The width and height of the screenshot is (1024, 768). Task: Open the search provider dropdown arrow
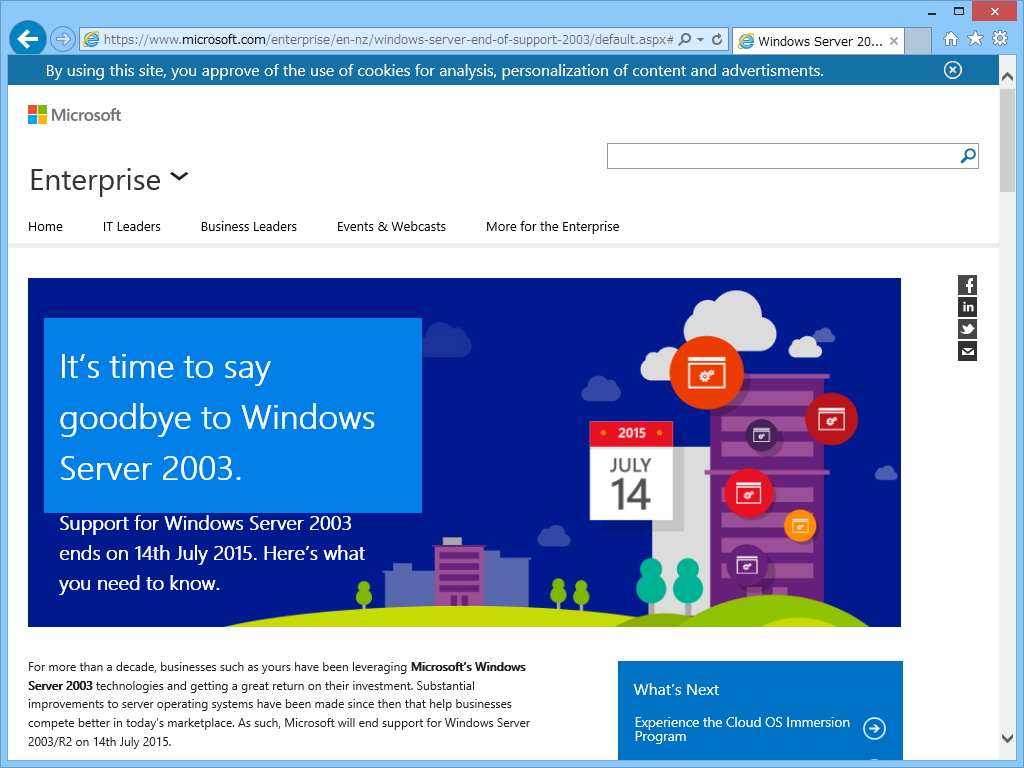pyautogui.click(x=702, y=40)
